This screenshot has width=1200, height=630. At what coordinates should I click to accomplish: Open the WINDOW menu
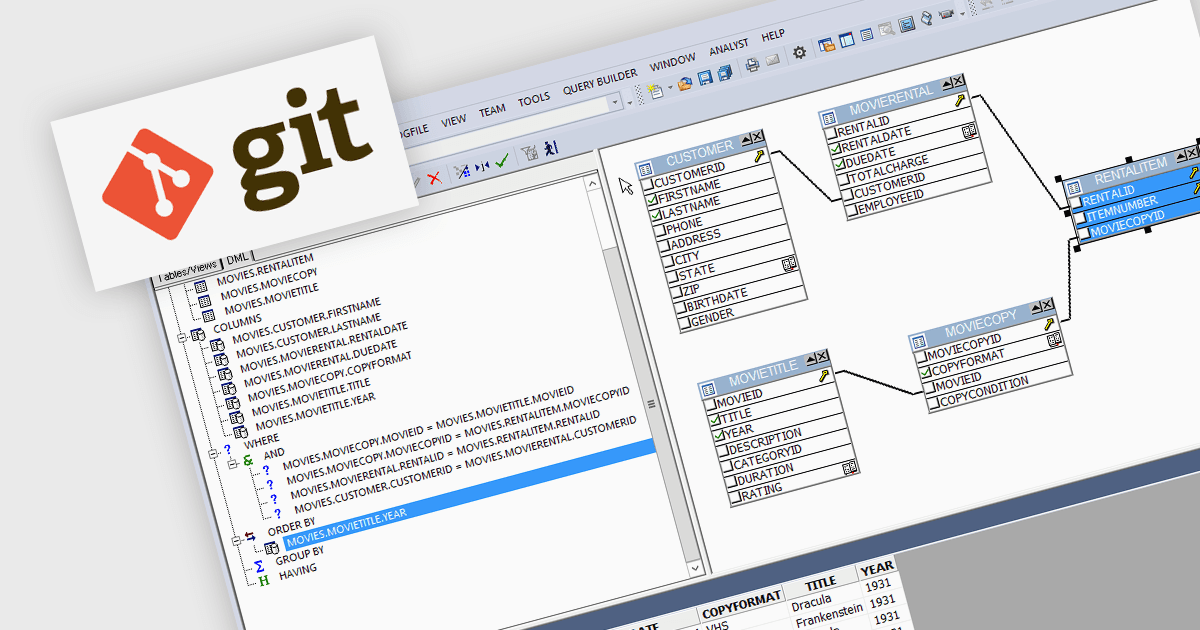672,63
